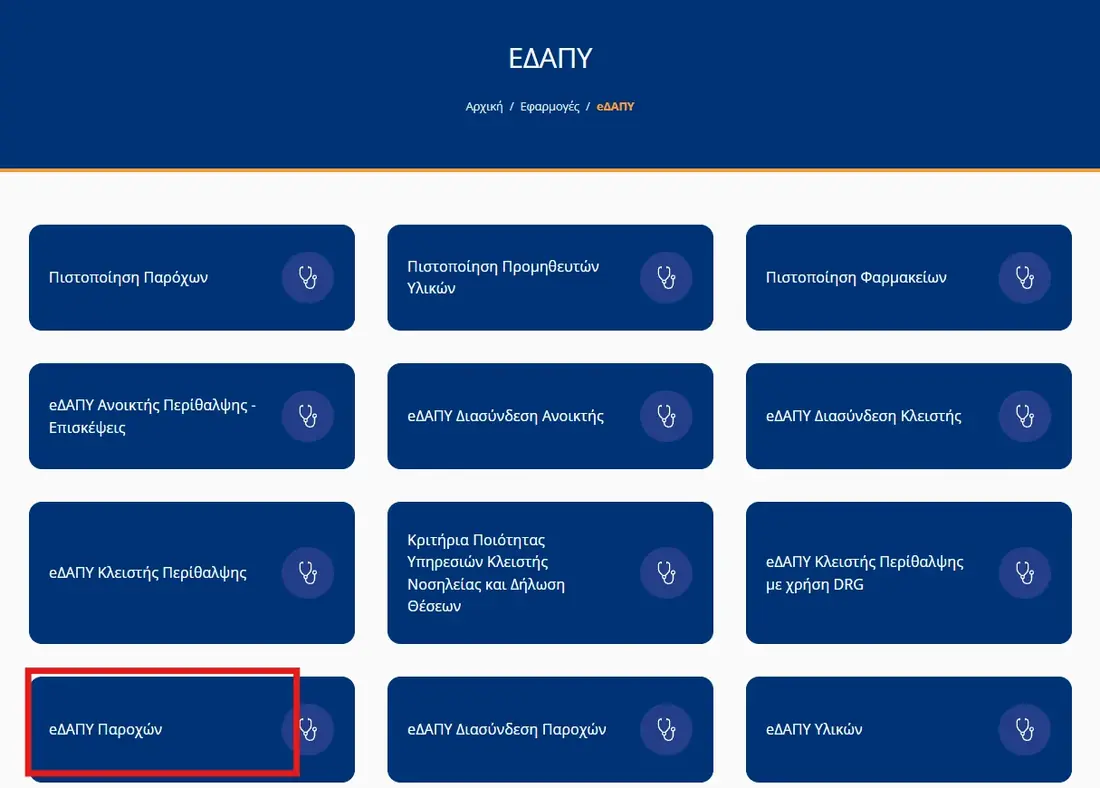1100x788 pixels.
Task: Open the εΔΑΠΥ Υλικών application
Action: pyautogui.click(x=908, y=729)
